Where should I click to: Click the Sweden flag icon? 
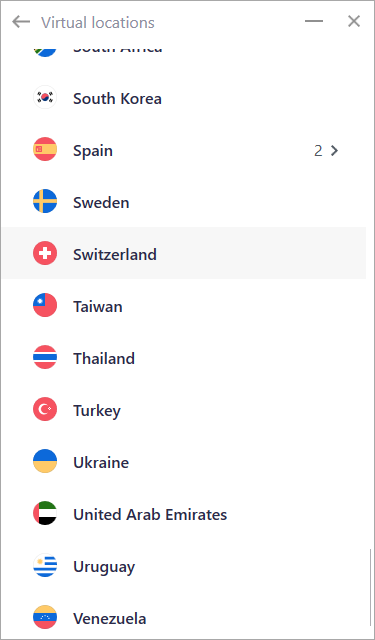[45, 201]
